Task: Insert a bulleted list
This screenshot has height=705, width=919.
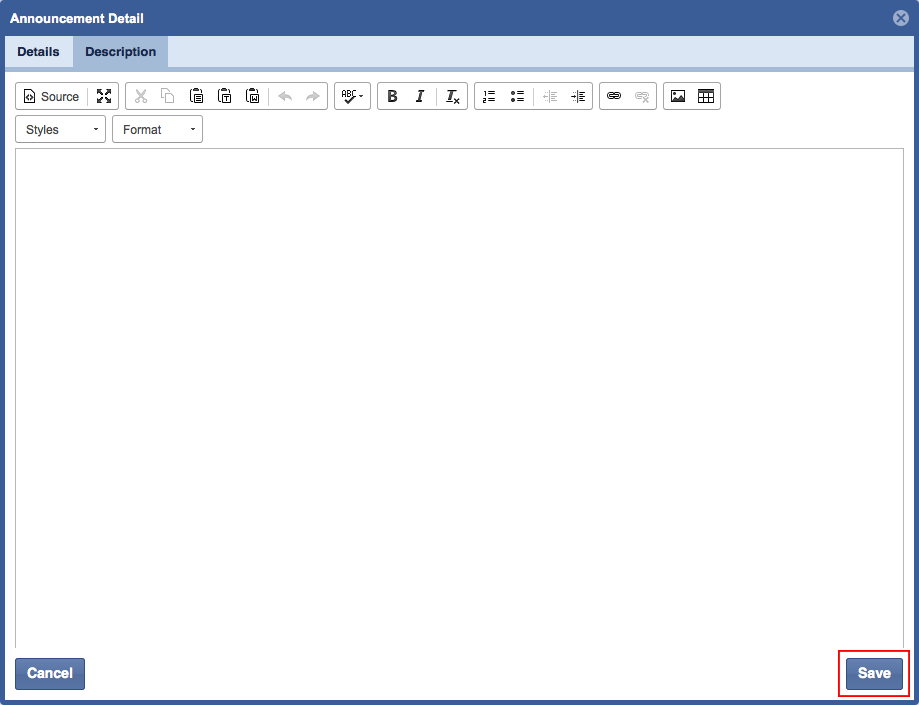Action: tap(517, 97)
